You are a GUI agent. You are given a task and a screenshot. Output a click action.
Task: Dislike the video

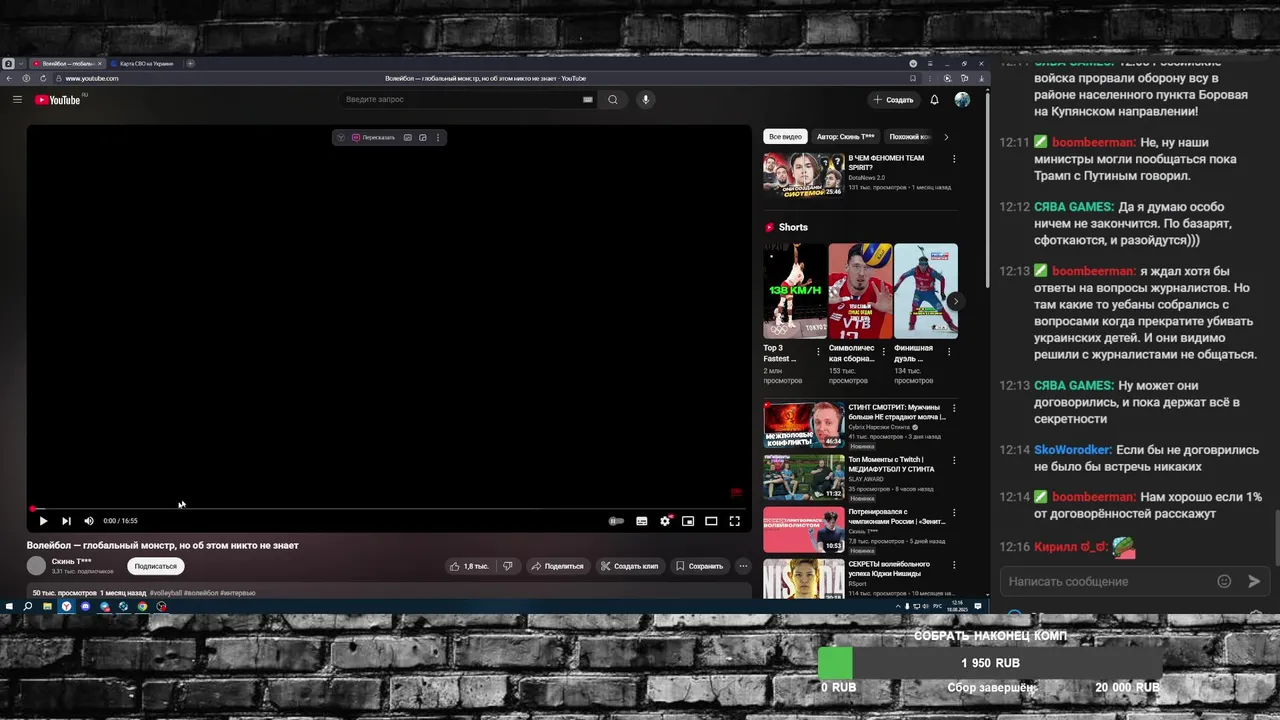point(508,566)
